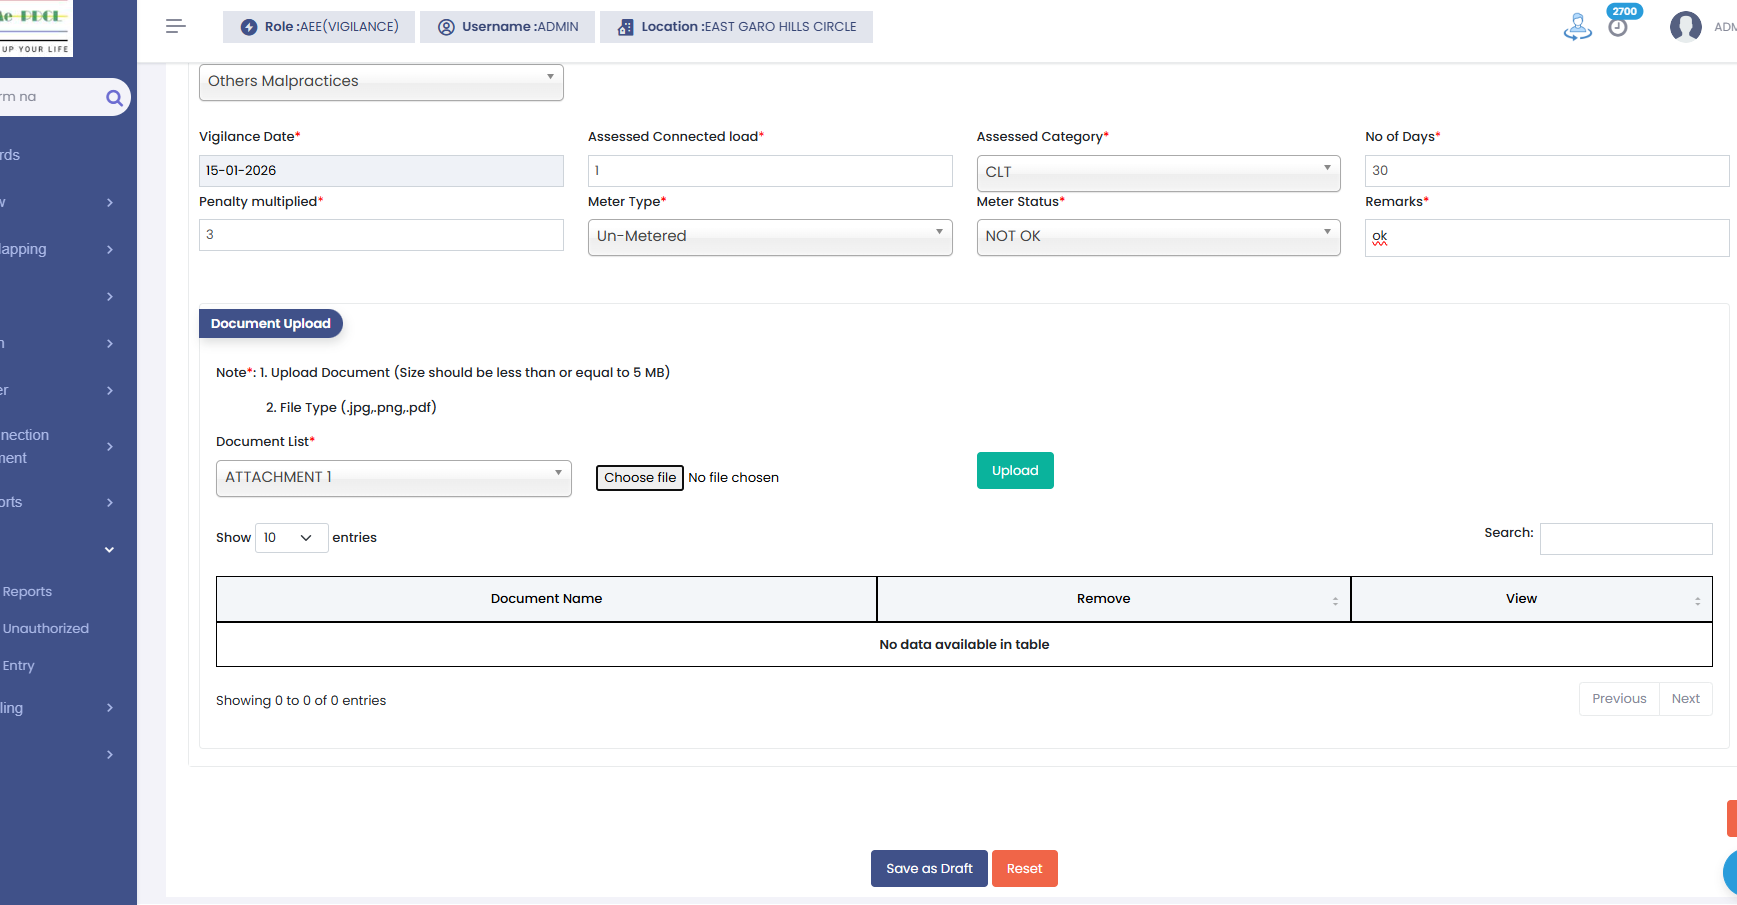
Task: Focus the No of Days field
Action: [x=1547, y=171]
